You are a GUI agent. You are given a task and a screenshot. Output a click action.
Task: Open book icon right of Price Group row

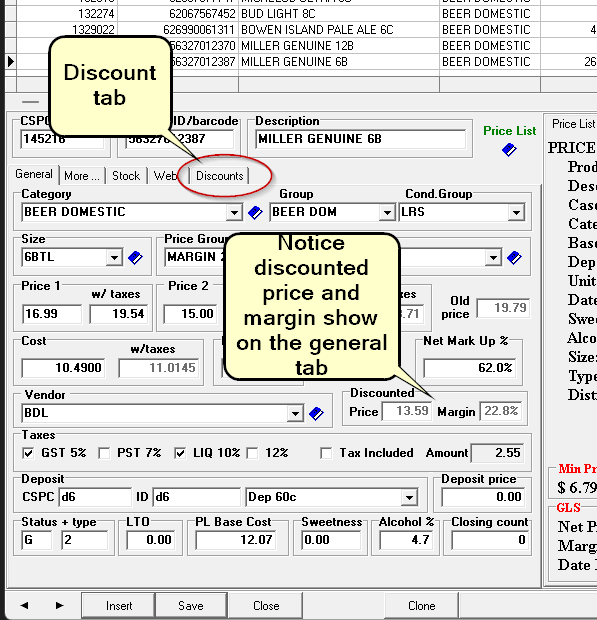pos(514,258)
